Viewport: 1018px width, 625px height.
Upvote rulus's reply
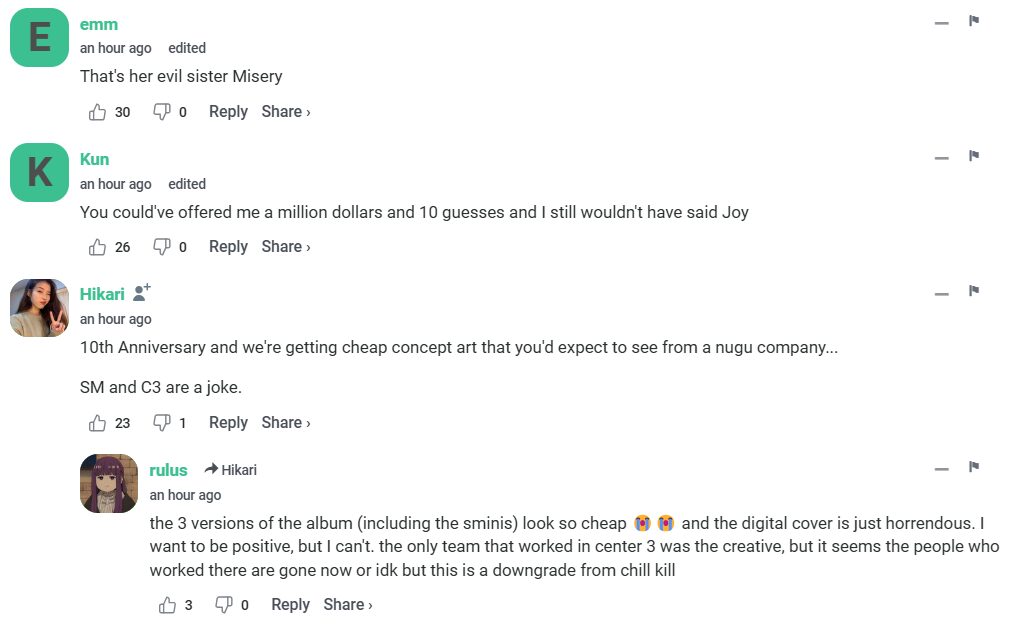pyautogui.click(x=167, y=605)
